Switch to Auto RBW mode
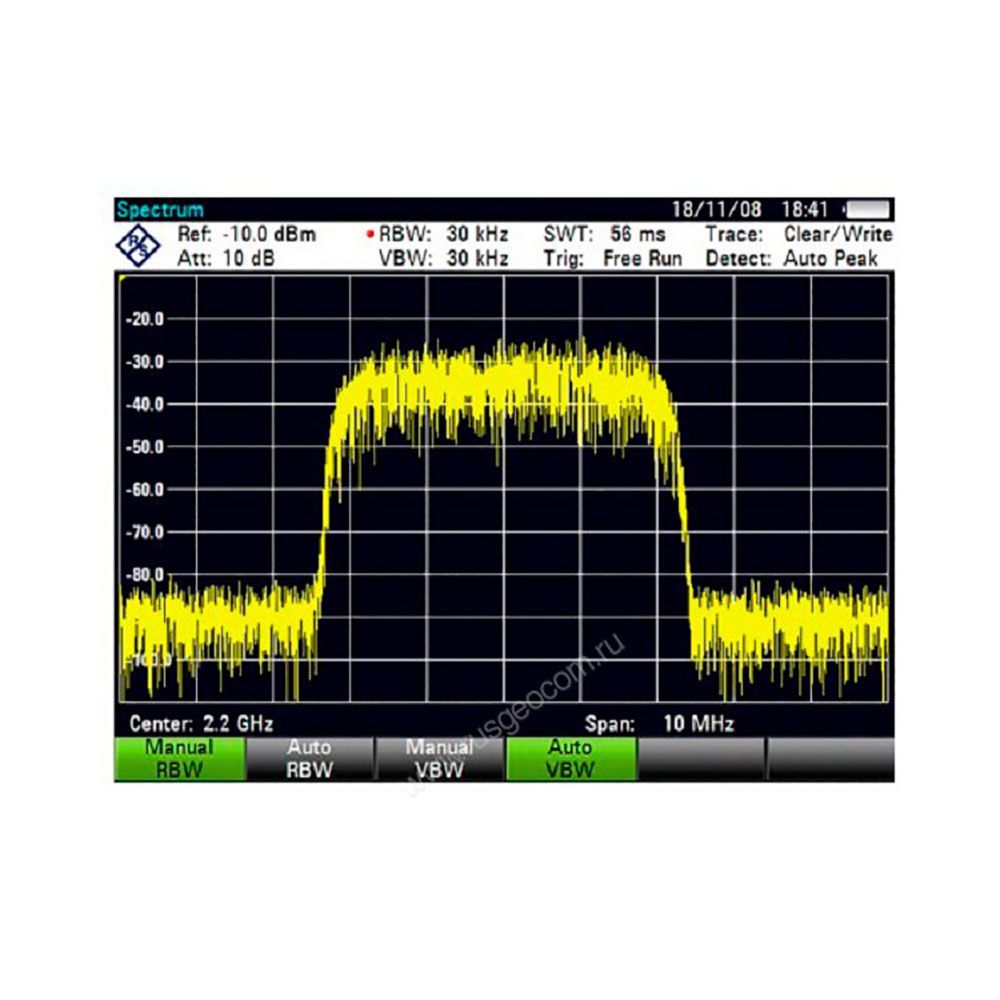The image size is (1000, 1000). tap(309, 759)
